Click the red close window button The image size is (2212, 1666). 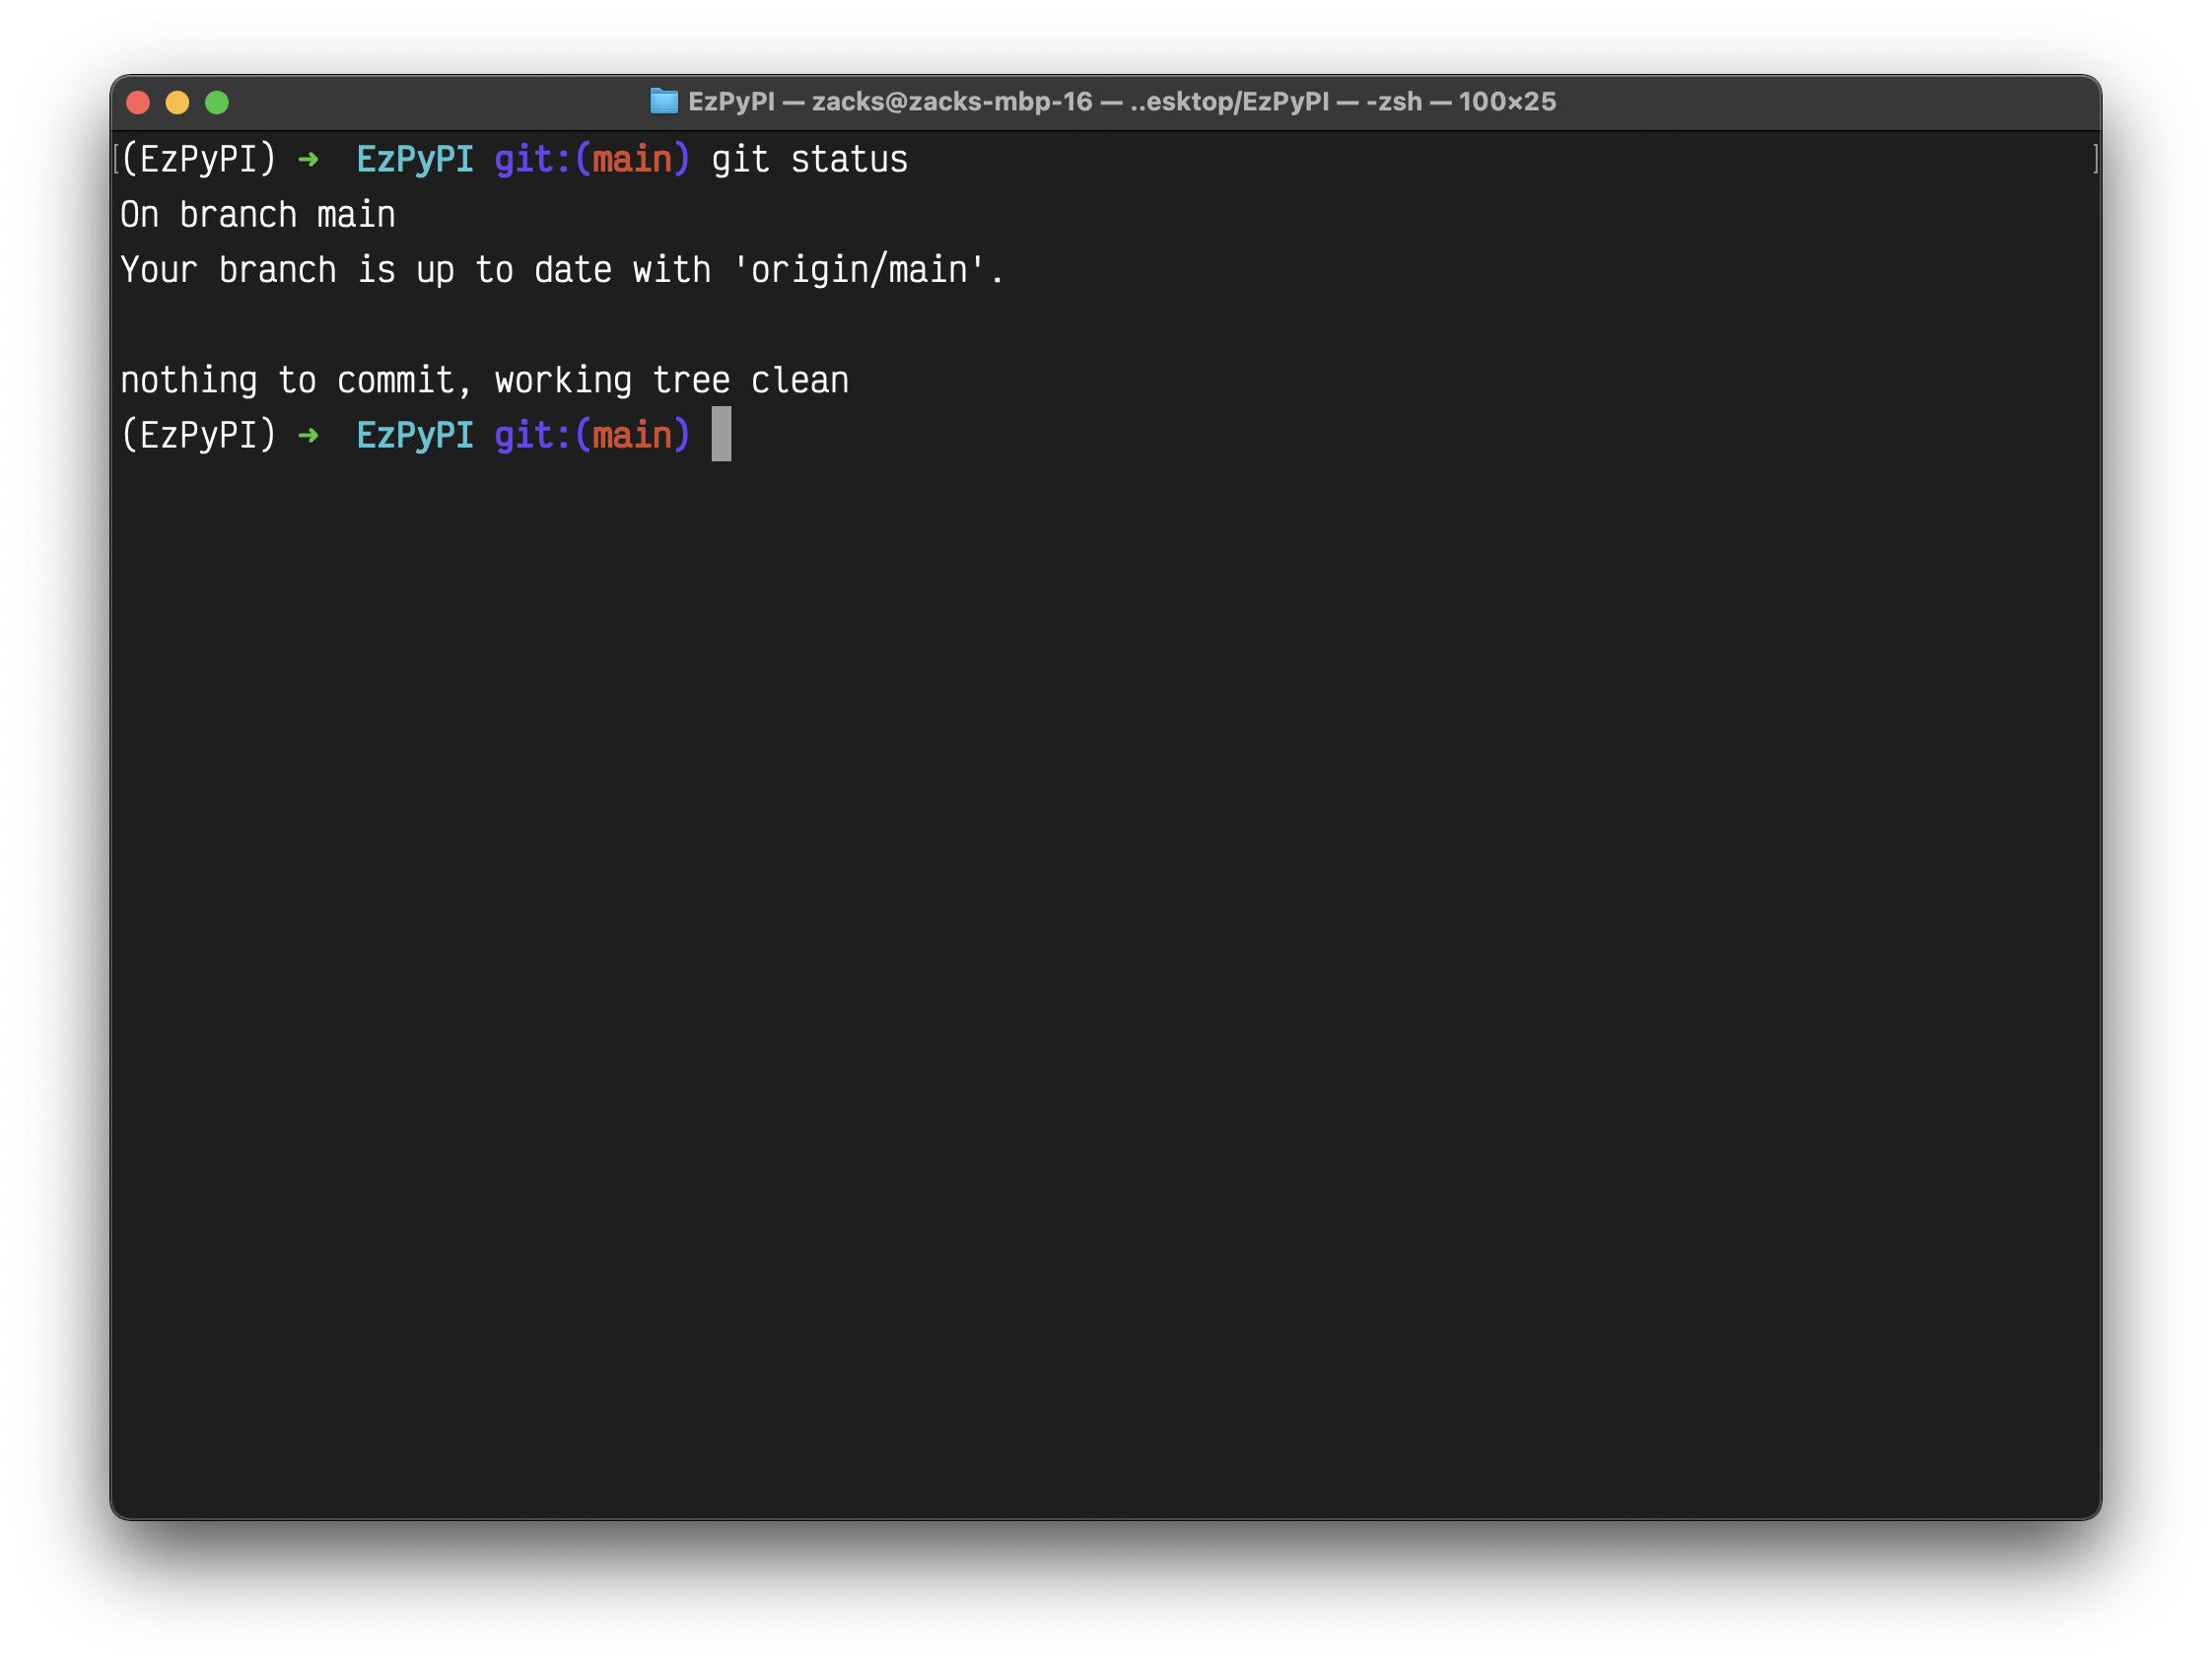[x=138, y=102]
